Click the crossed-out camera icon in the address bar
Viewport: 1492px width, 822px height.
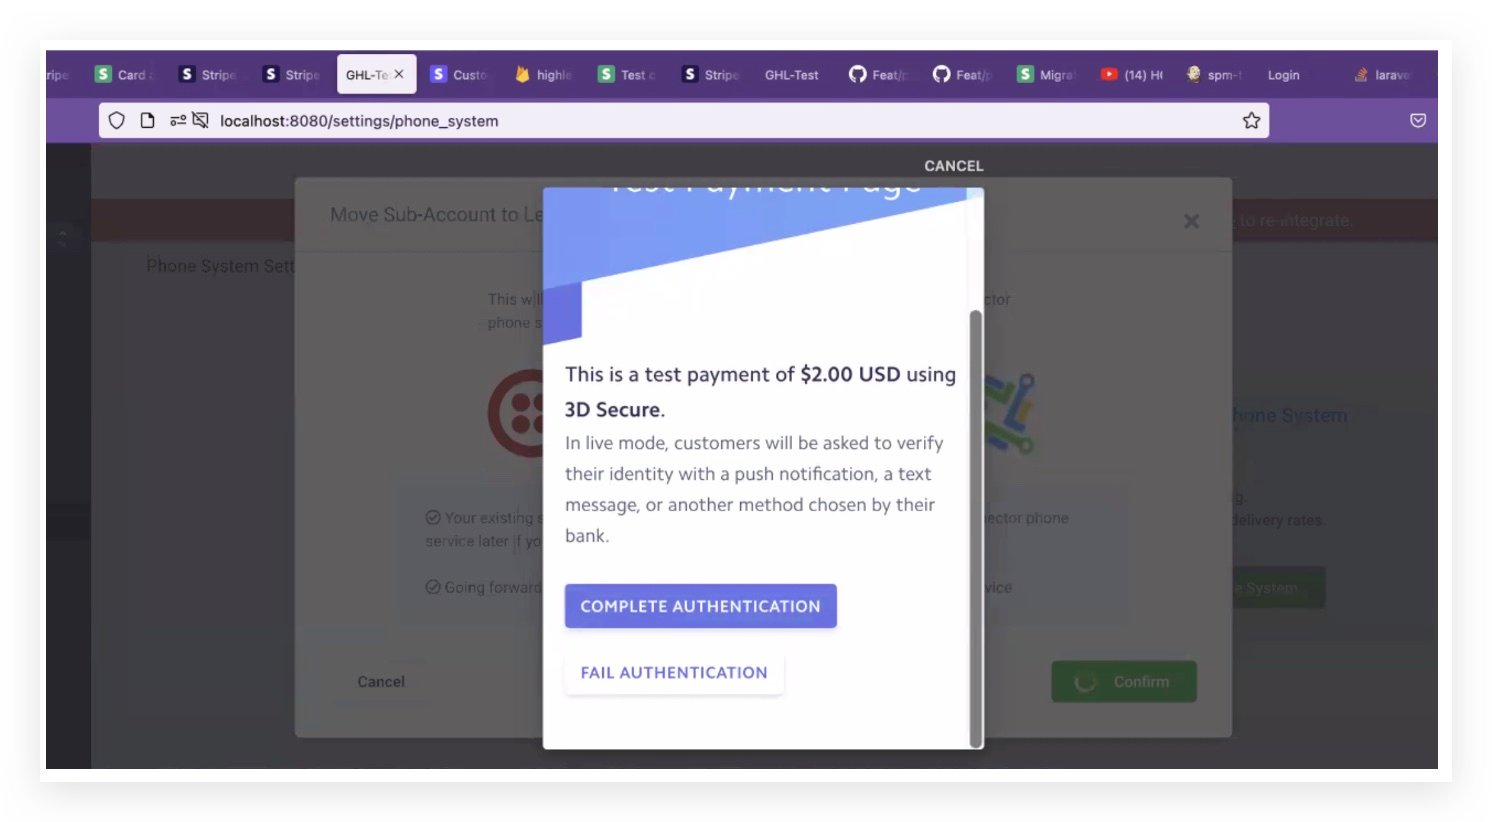point(200,121)
